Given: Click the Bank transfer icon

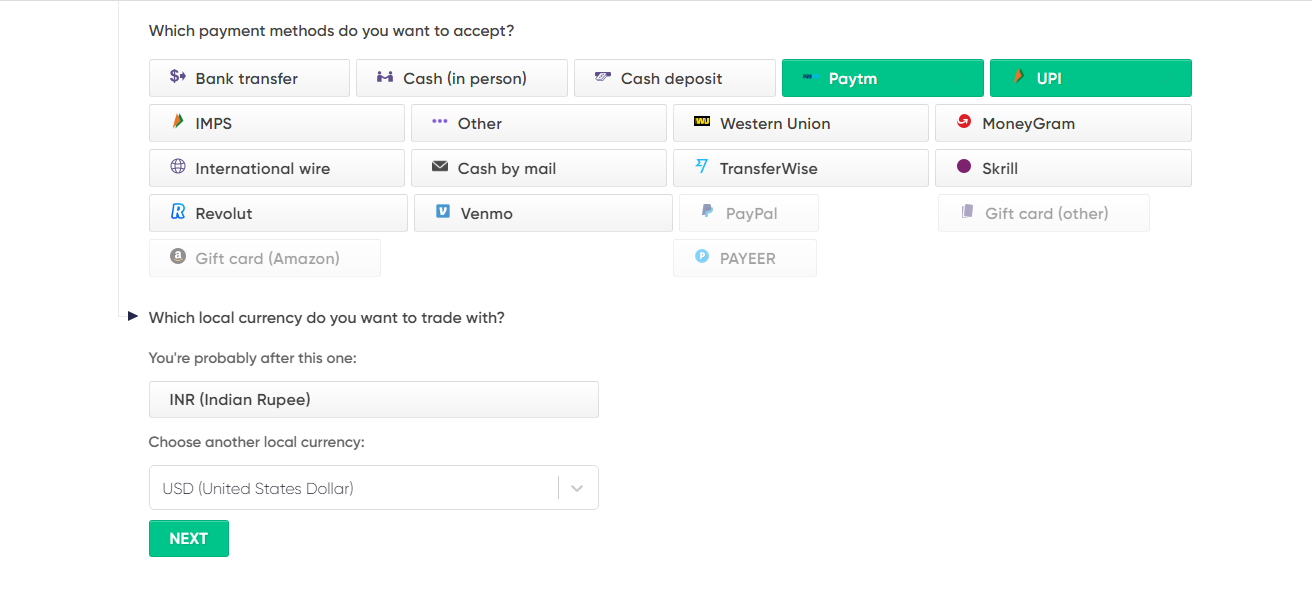Looking at the screenshot, I should [x=178, y=76].
